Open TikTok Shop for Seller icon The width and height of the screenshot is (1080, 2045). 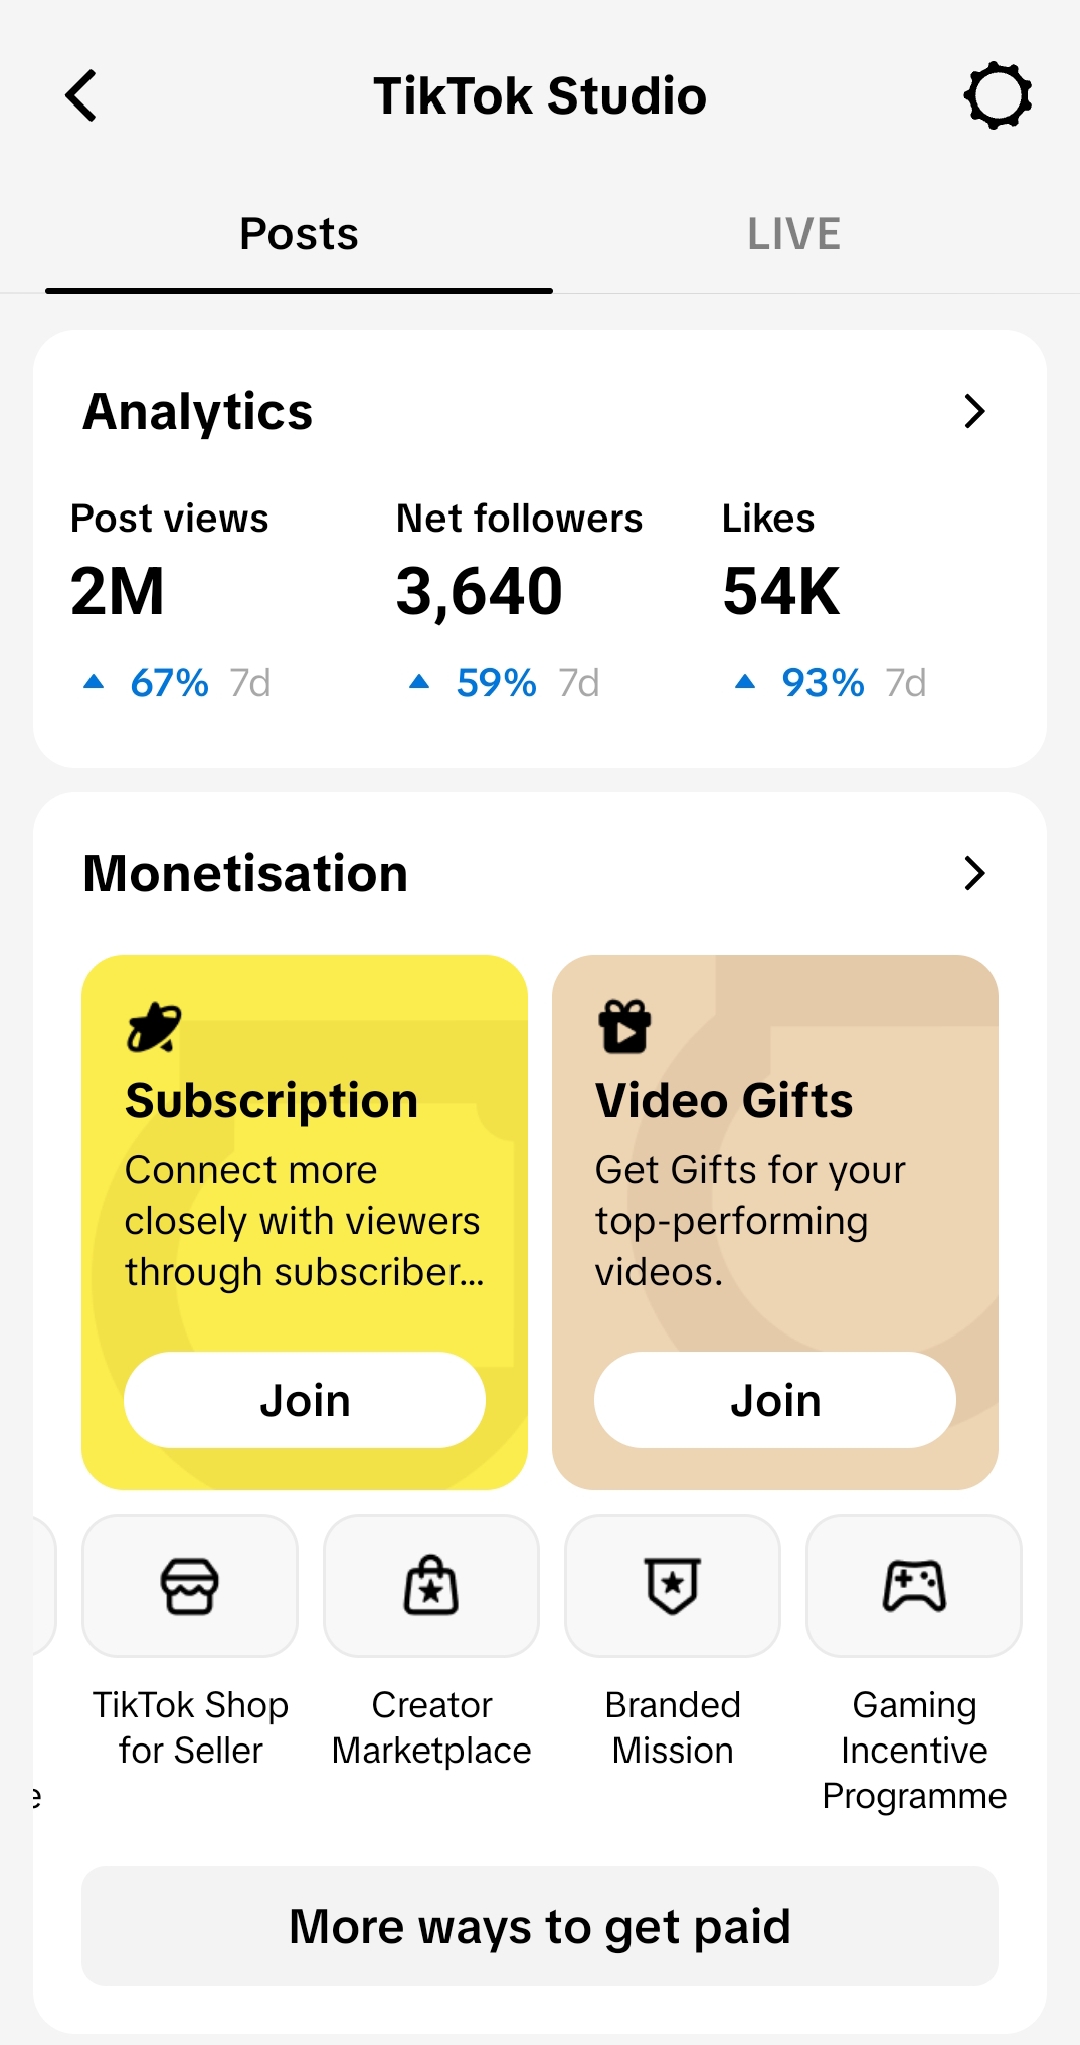coord(190,1586)
